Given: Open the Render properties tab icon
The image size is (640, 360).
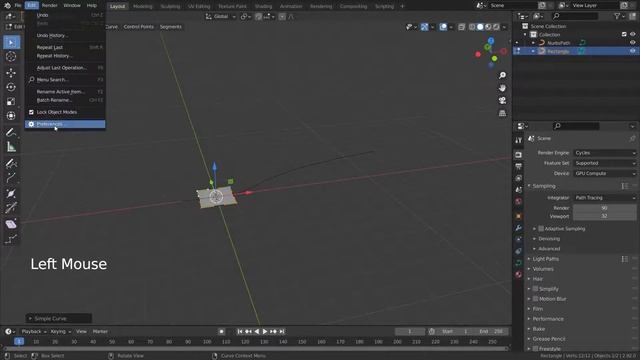Looking at the screenshot, I should point(518,155).
